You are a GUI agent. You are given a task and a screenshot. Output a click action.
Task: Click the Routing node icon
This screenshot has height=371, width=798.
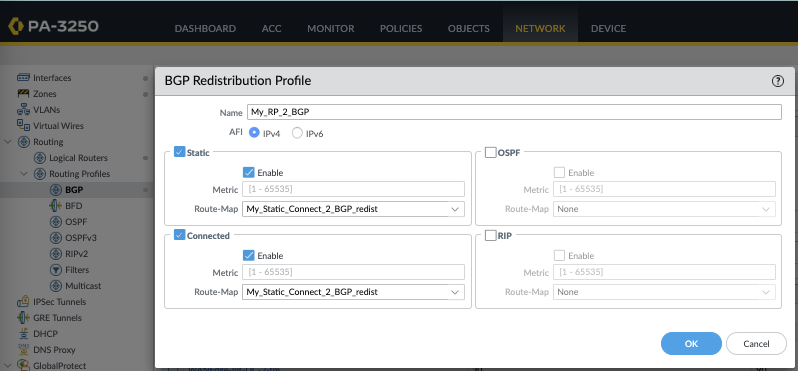point(23,141)
